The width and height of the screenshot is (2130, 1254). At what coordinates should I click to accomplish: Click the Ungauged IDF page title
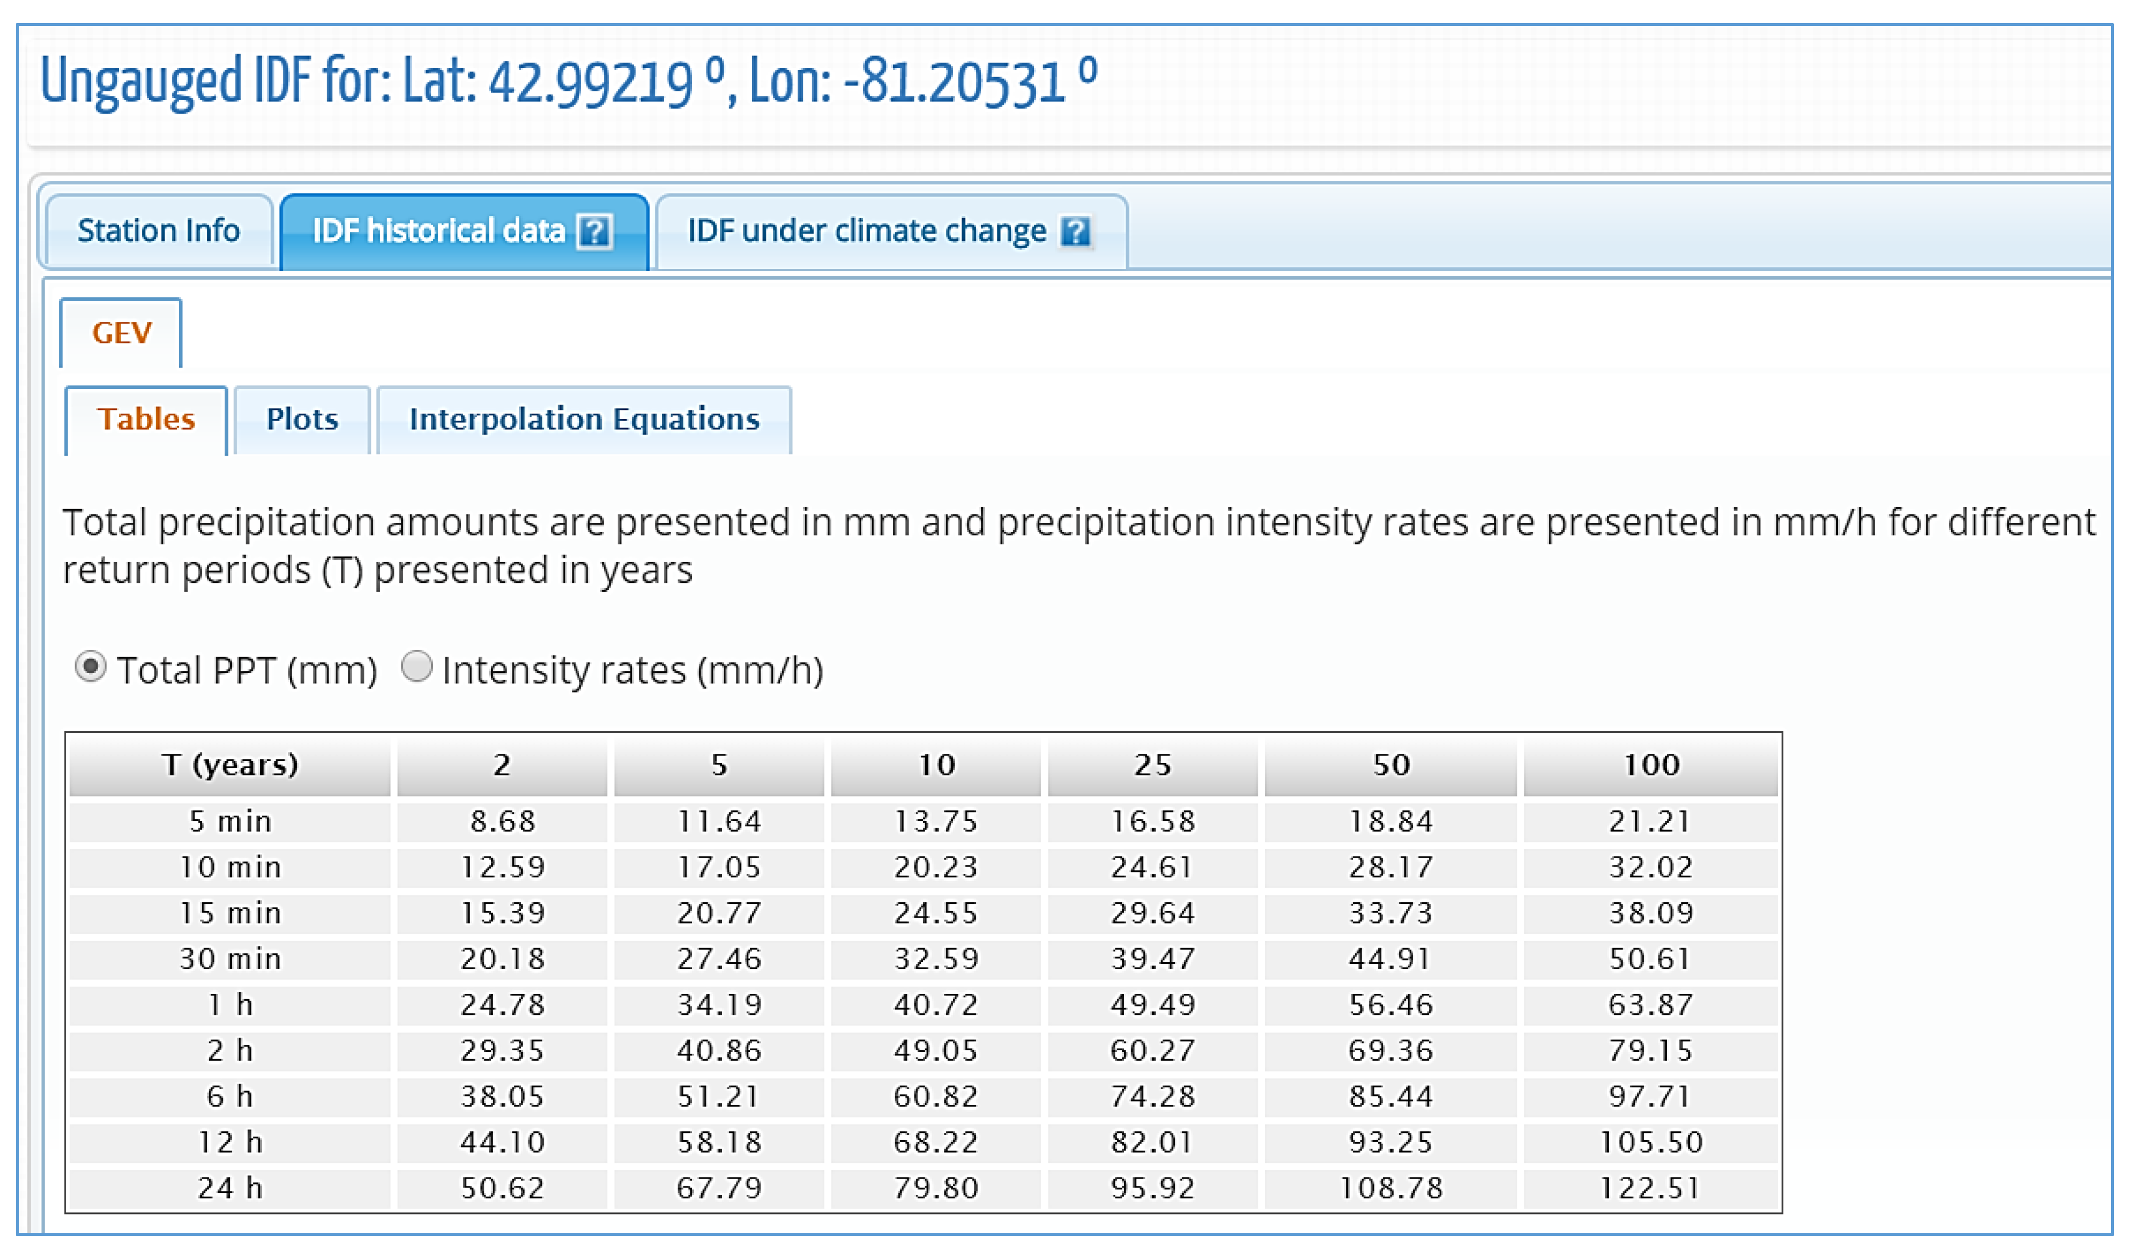point(568,82)
